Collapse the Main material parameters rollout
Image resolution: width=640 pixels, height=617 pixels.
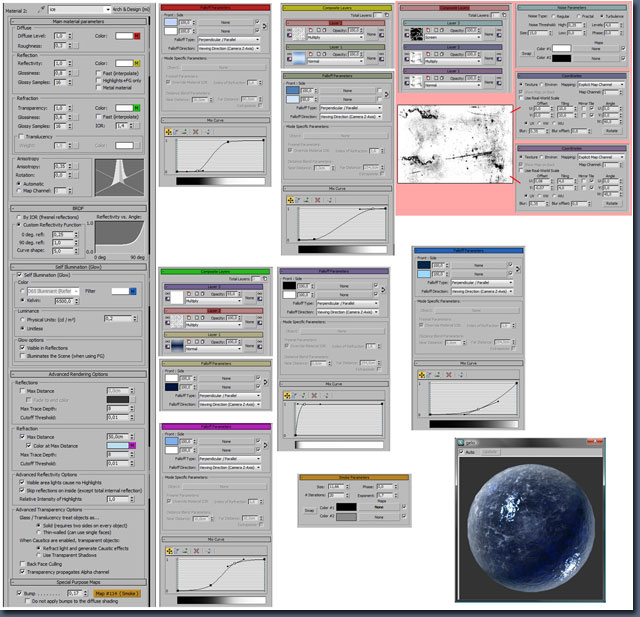click(78, 21)
